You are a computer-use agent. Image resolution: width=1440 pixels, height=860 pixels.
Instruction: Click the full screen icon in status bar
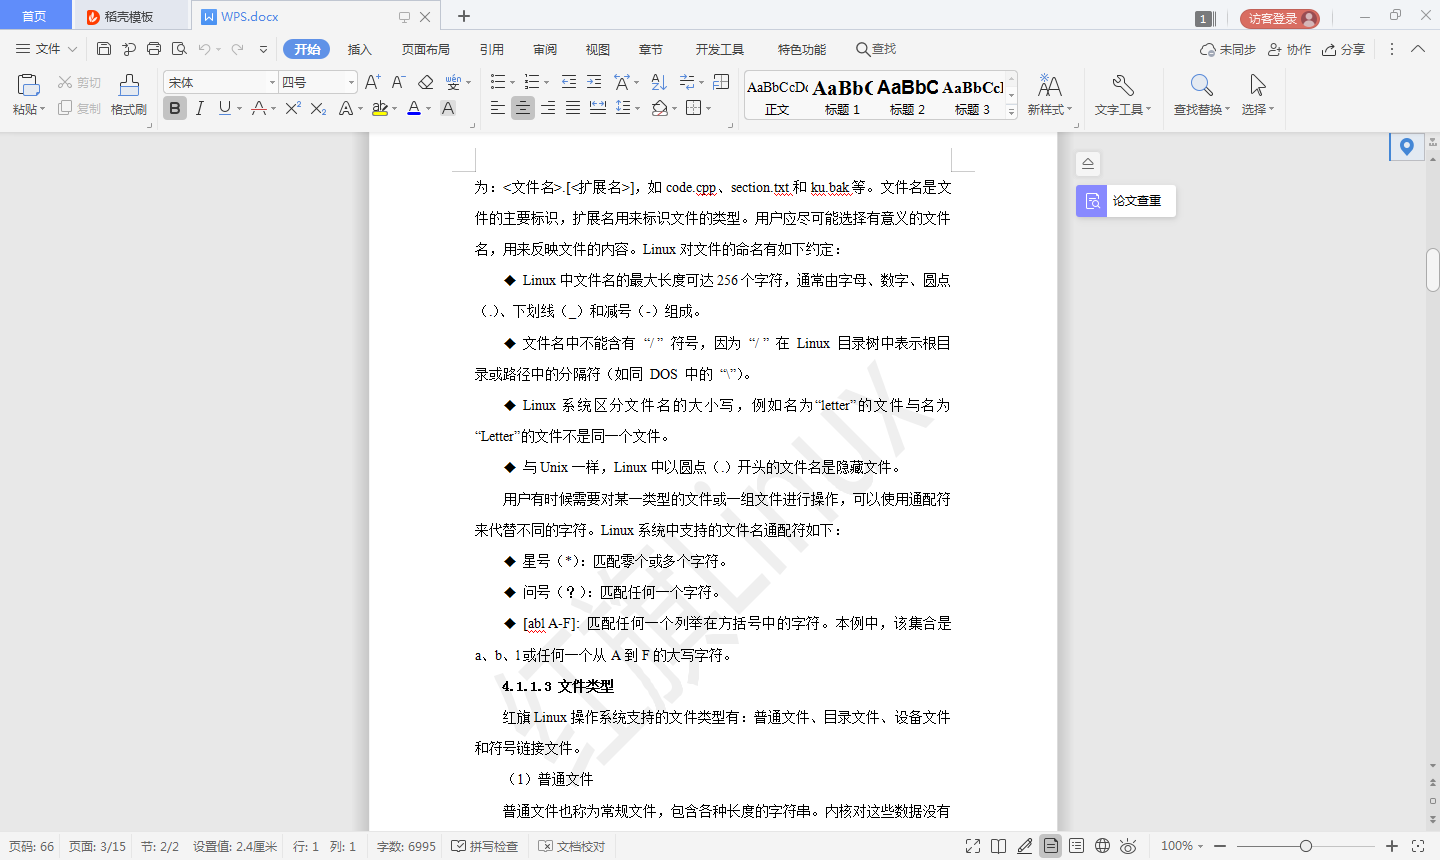(973, 846)
